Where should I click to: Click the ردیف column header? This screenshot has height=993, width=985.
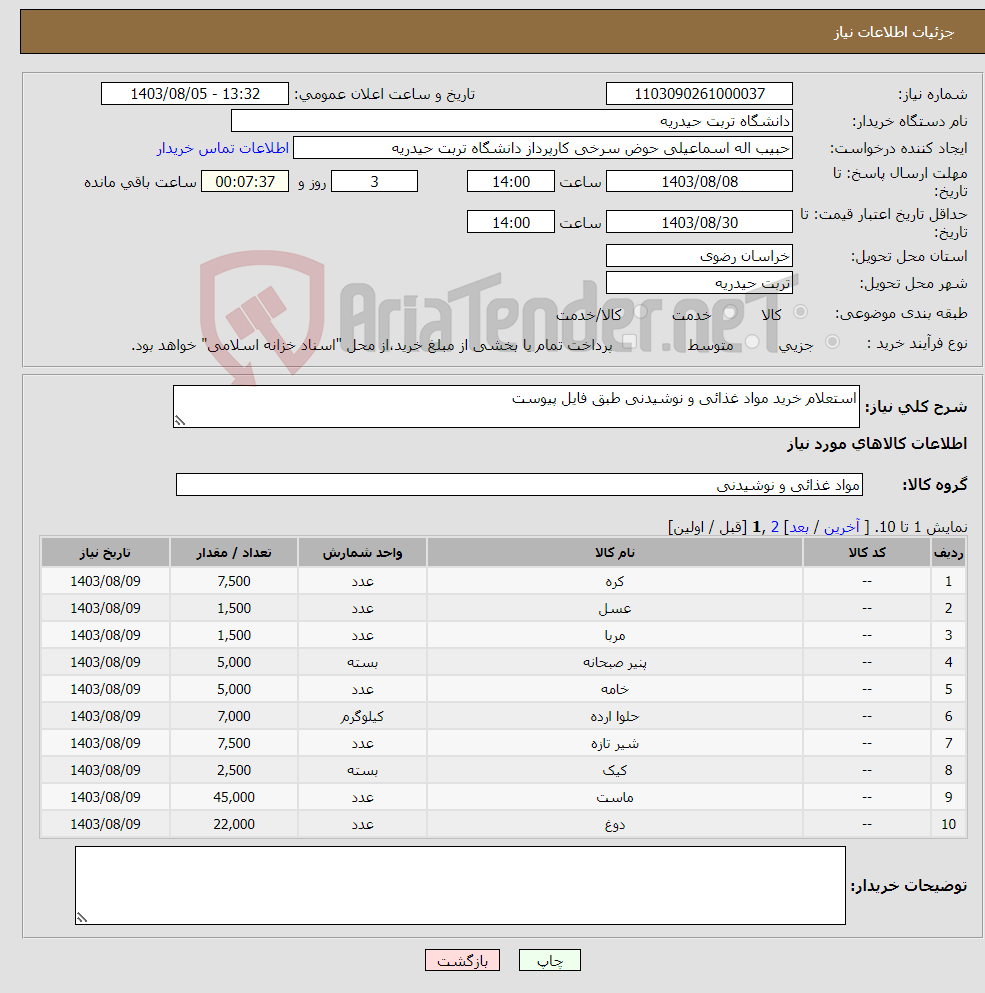(948, 552)
